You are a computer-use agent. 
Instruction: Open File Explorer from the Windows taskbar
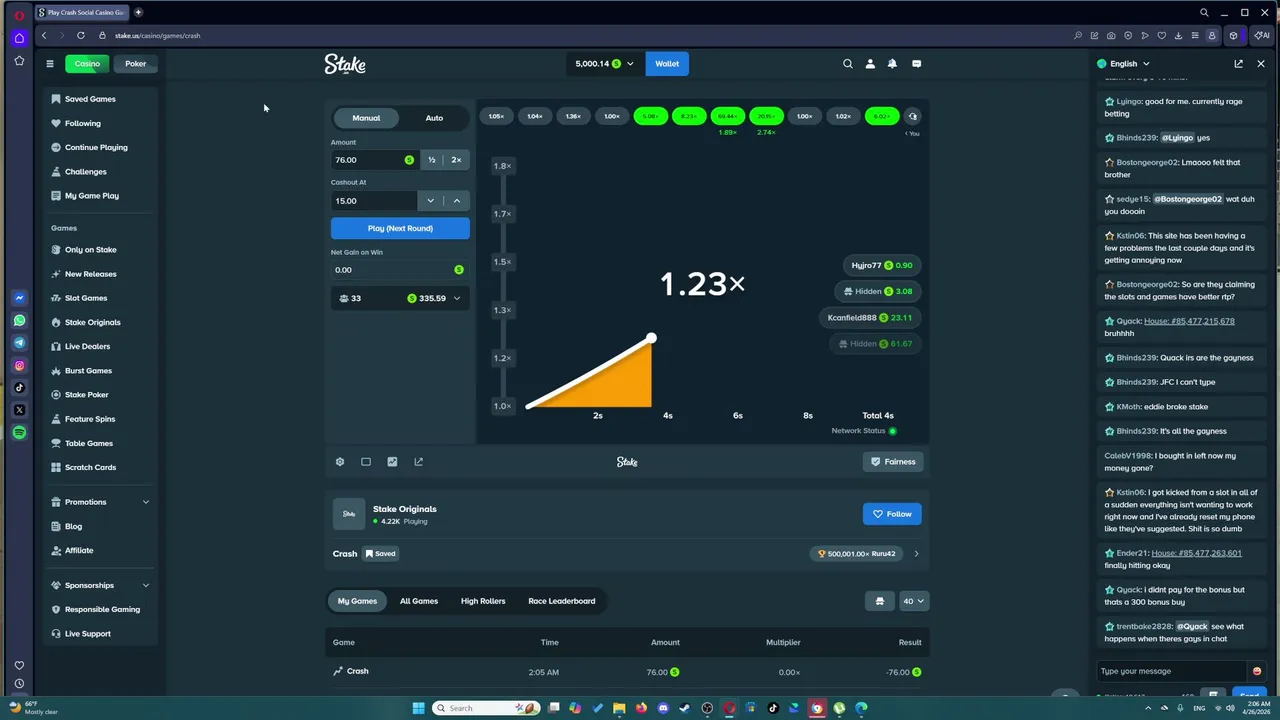click(x=619, y=708)
